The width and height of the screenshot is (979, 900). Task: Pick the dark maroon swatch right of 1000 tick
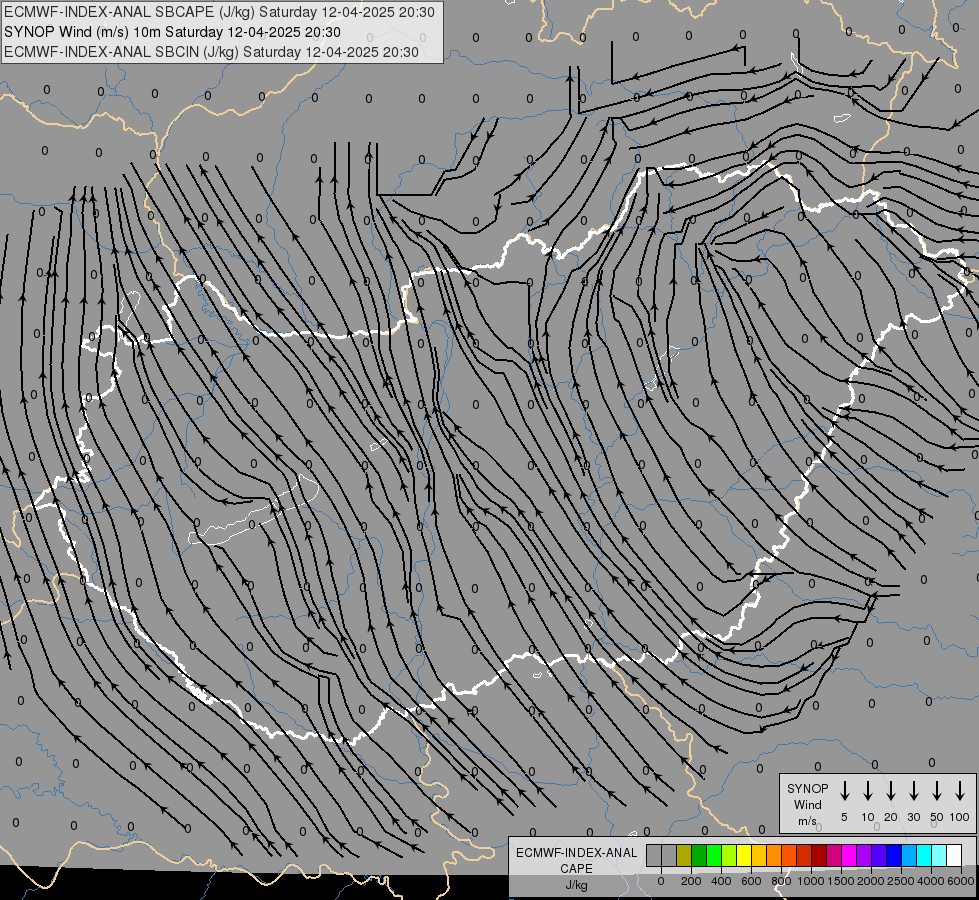[x=819, y=855]
